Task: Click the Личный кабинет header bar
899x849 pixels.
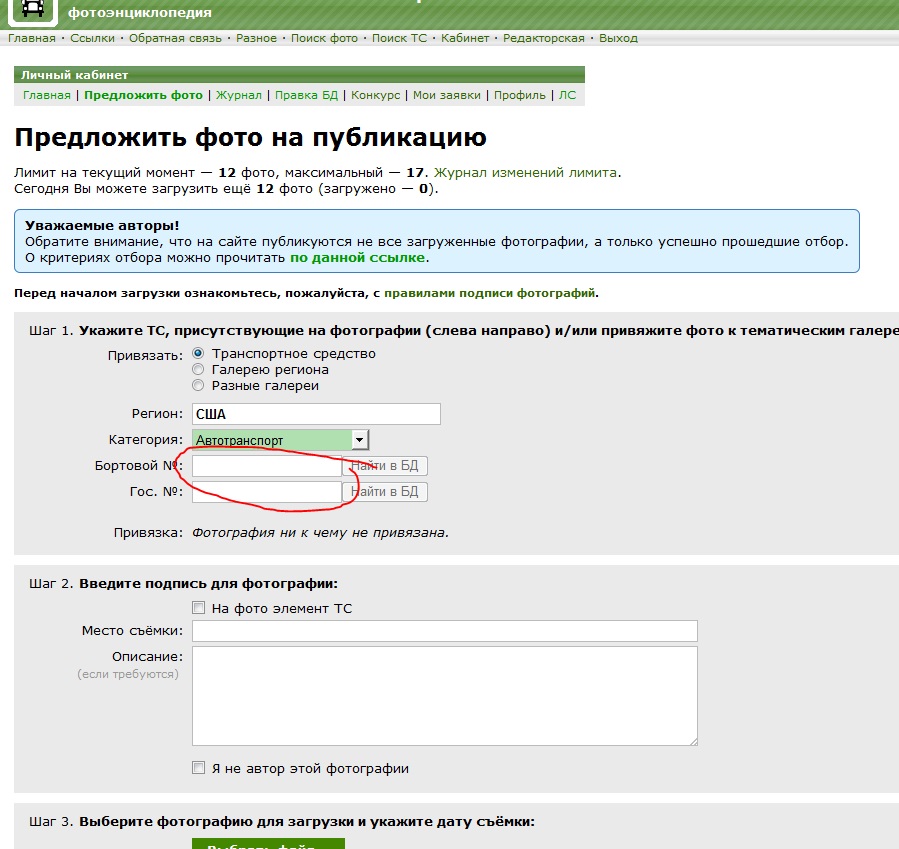Action: coord(299,75)
